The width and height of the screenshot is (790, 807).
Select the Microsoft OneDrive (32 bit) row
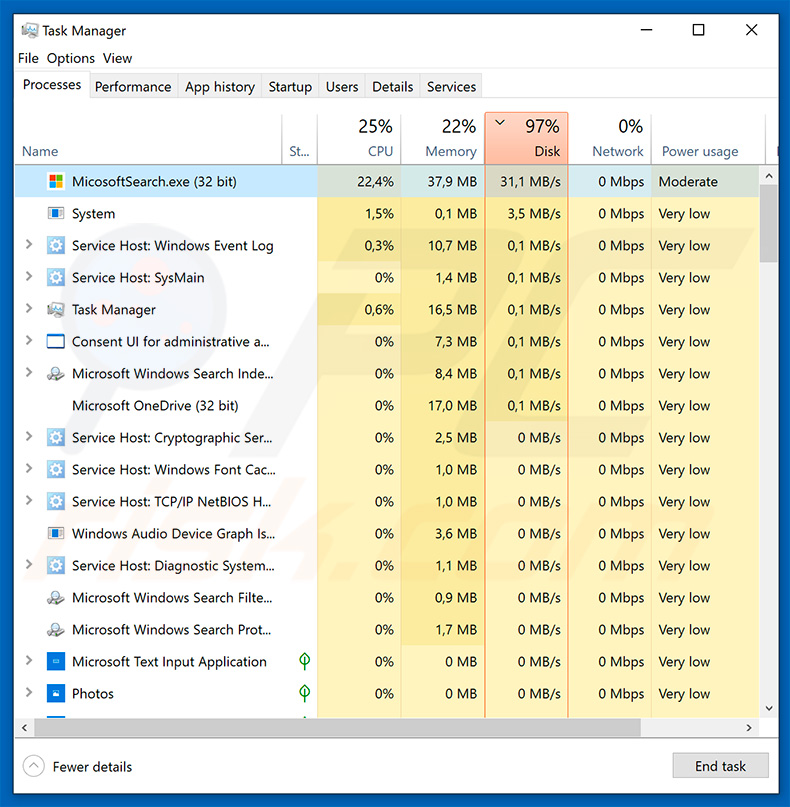387,406
